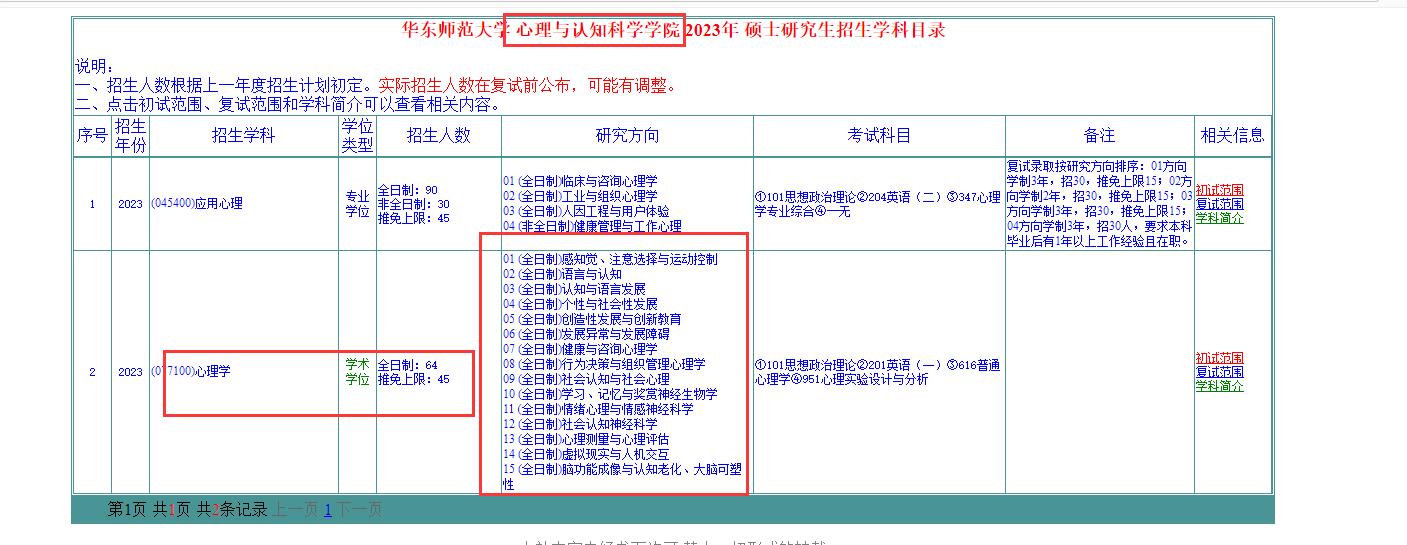The image size is (1407, 545).
Task: Click the 学位类型 column header
Action: pyautogui.click(x=357, y=136)
